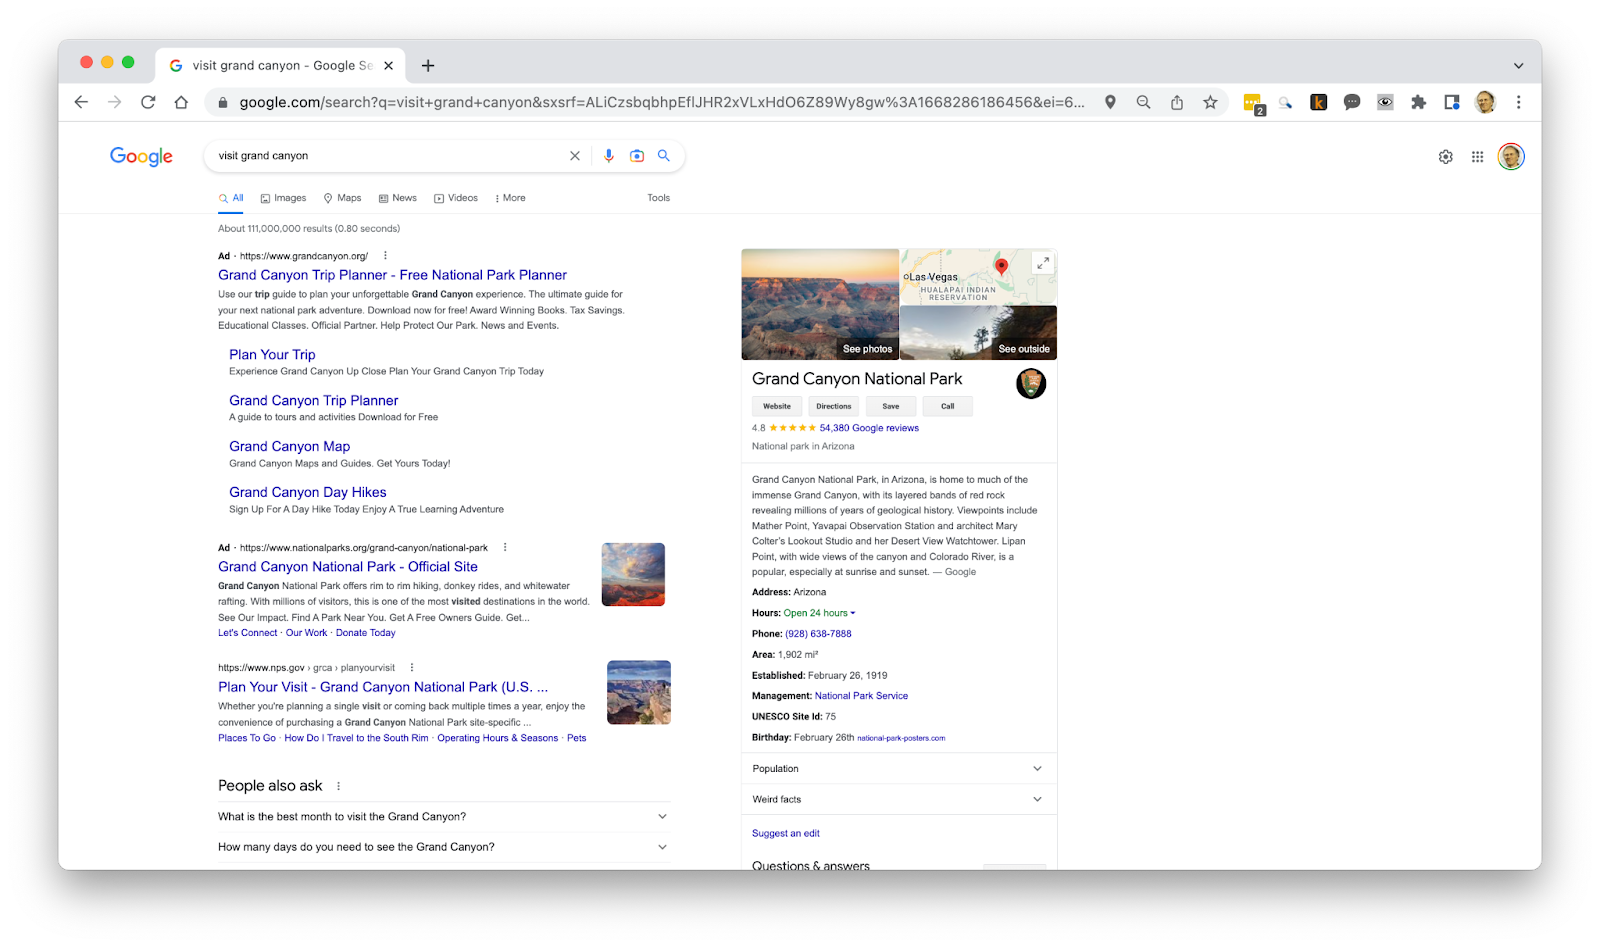Open the tab search chevron at top right

(1518, 66)
